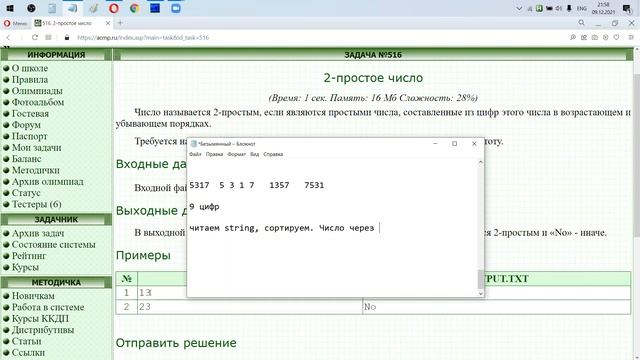Open Notepad 'Файл' menu
The height and width of the screenshot is (360, 640).
[195, 154]
